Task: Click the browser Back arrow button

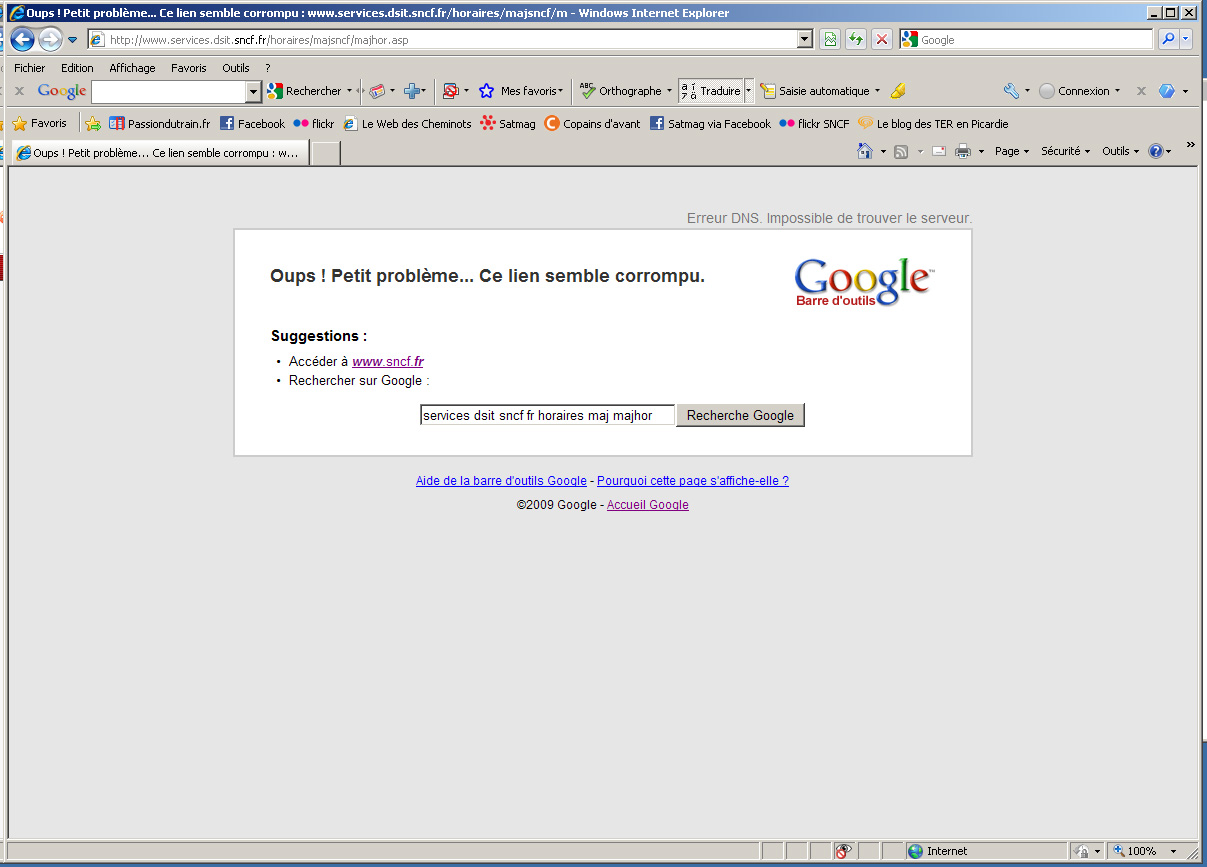Action: click(x=22, y=40)
